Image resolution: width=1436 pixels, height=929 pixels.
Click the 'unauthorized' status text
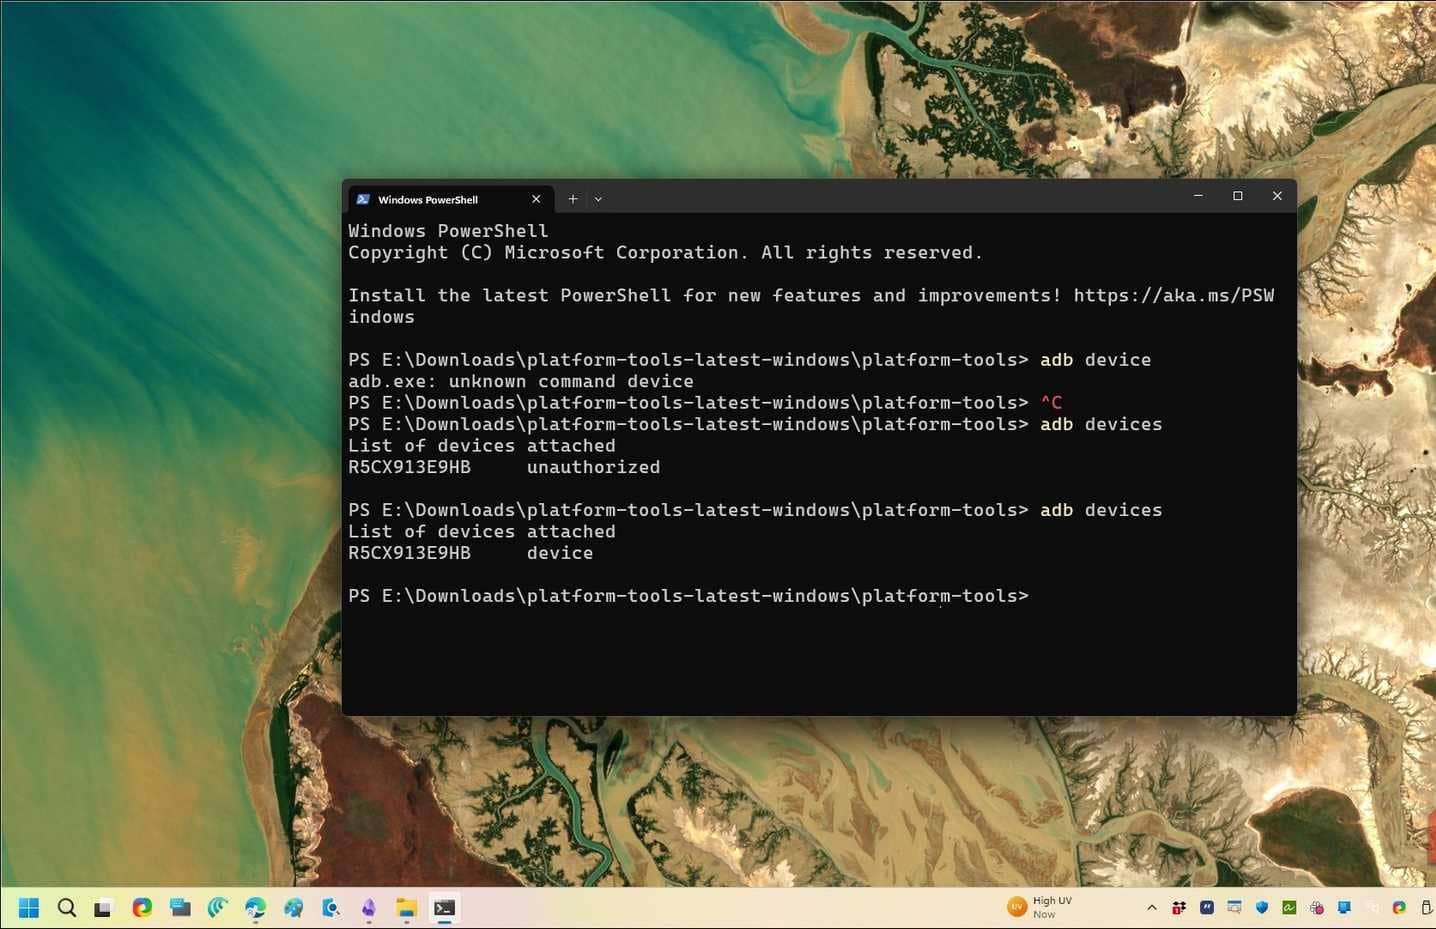[593, 467]
